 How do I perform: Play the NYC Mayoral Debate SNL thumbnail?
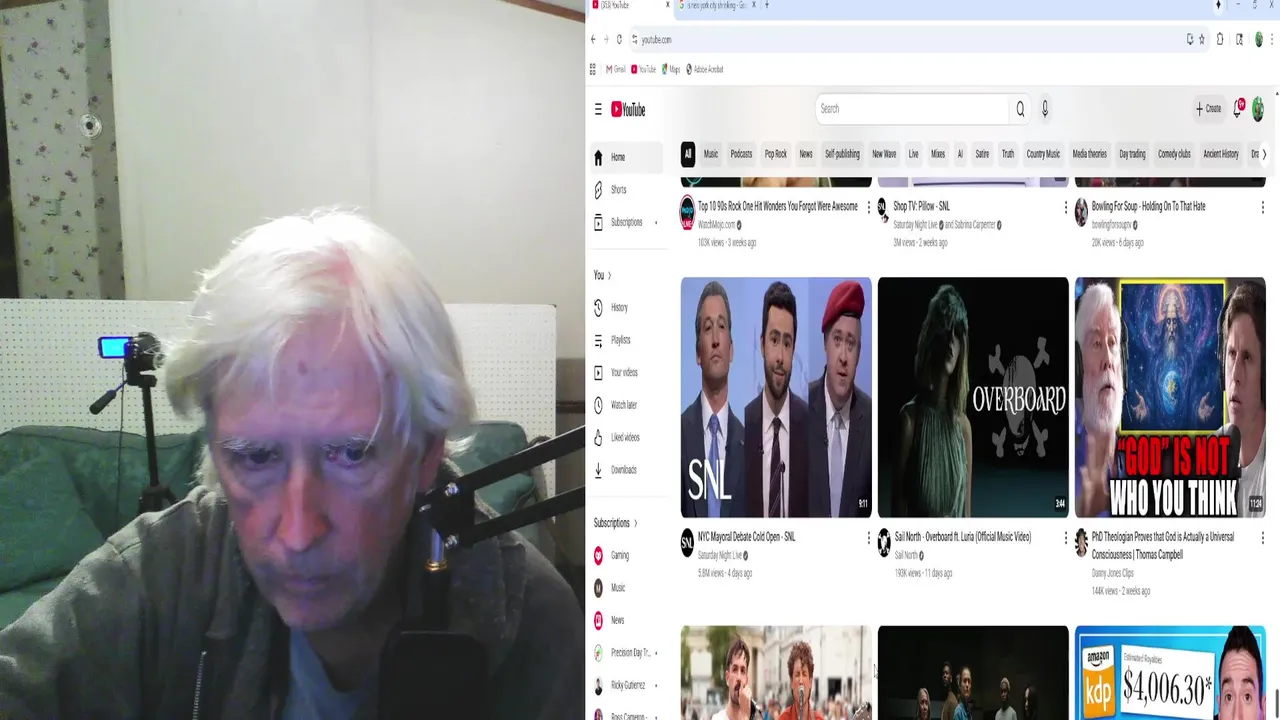point(776,397)
